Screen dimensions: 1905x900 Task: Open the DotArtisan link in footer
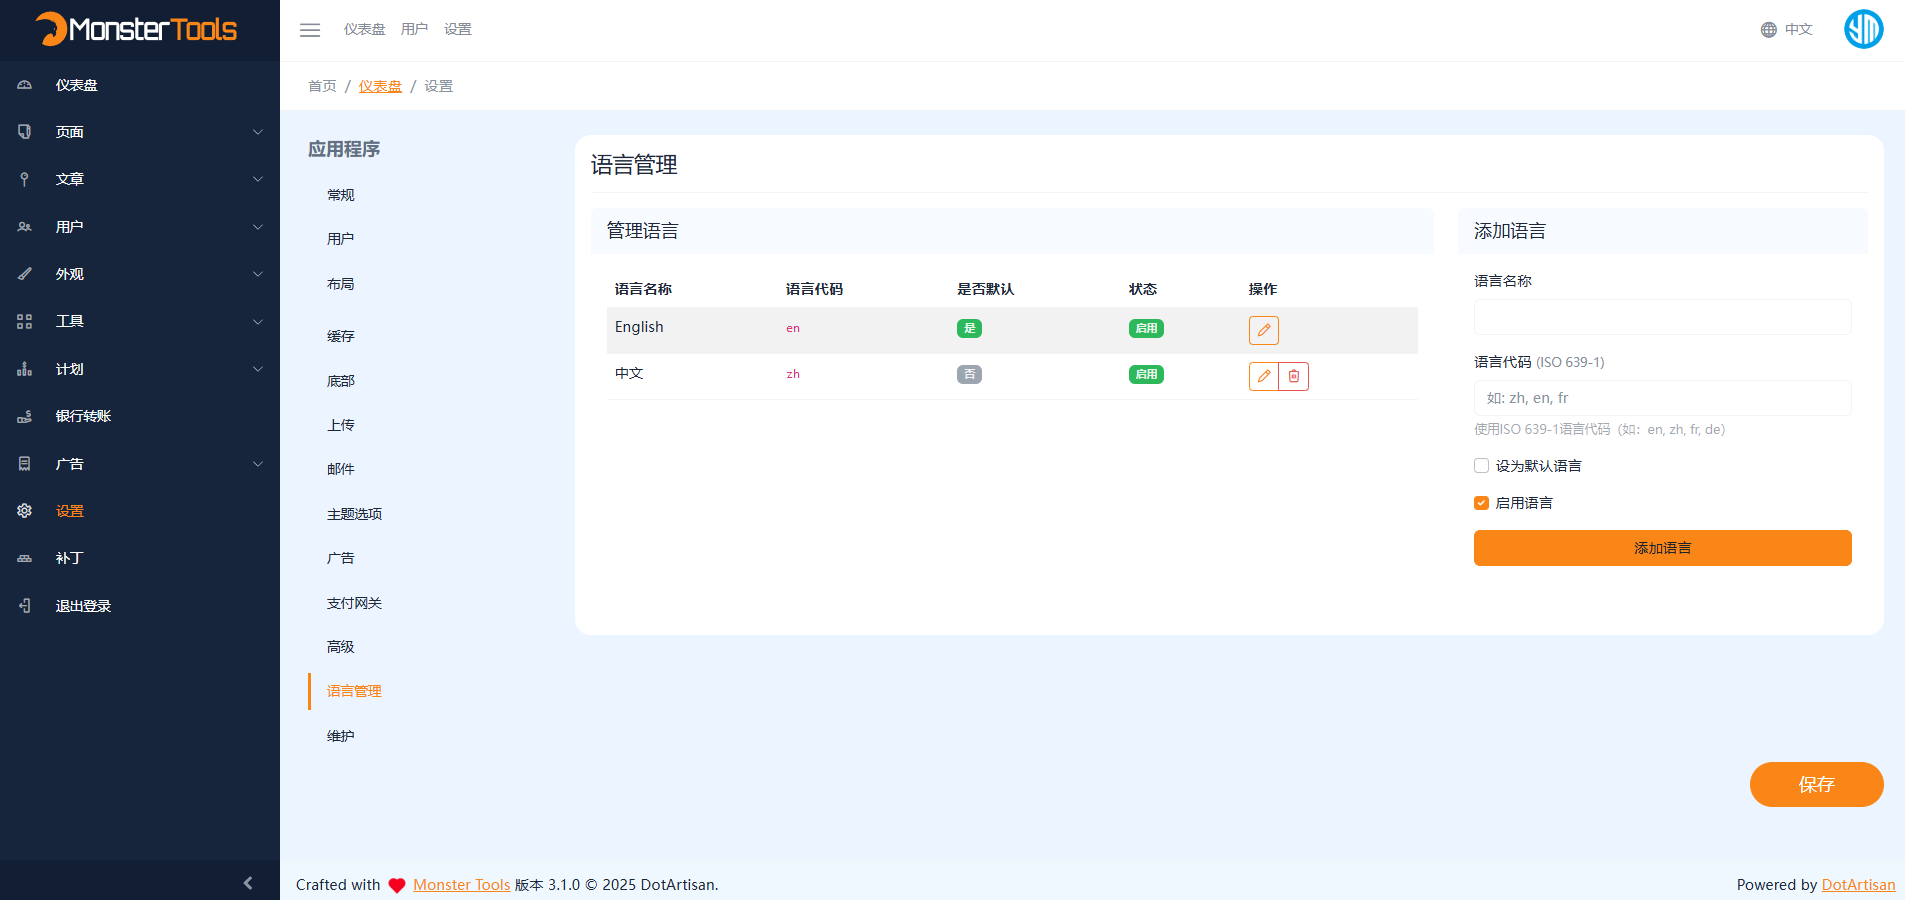[x=1858, y=884]
